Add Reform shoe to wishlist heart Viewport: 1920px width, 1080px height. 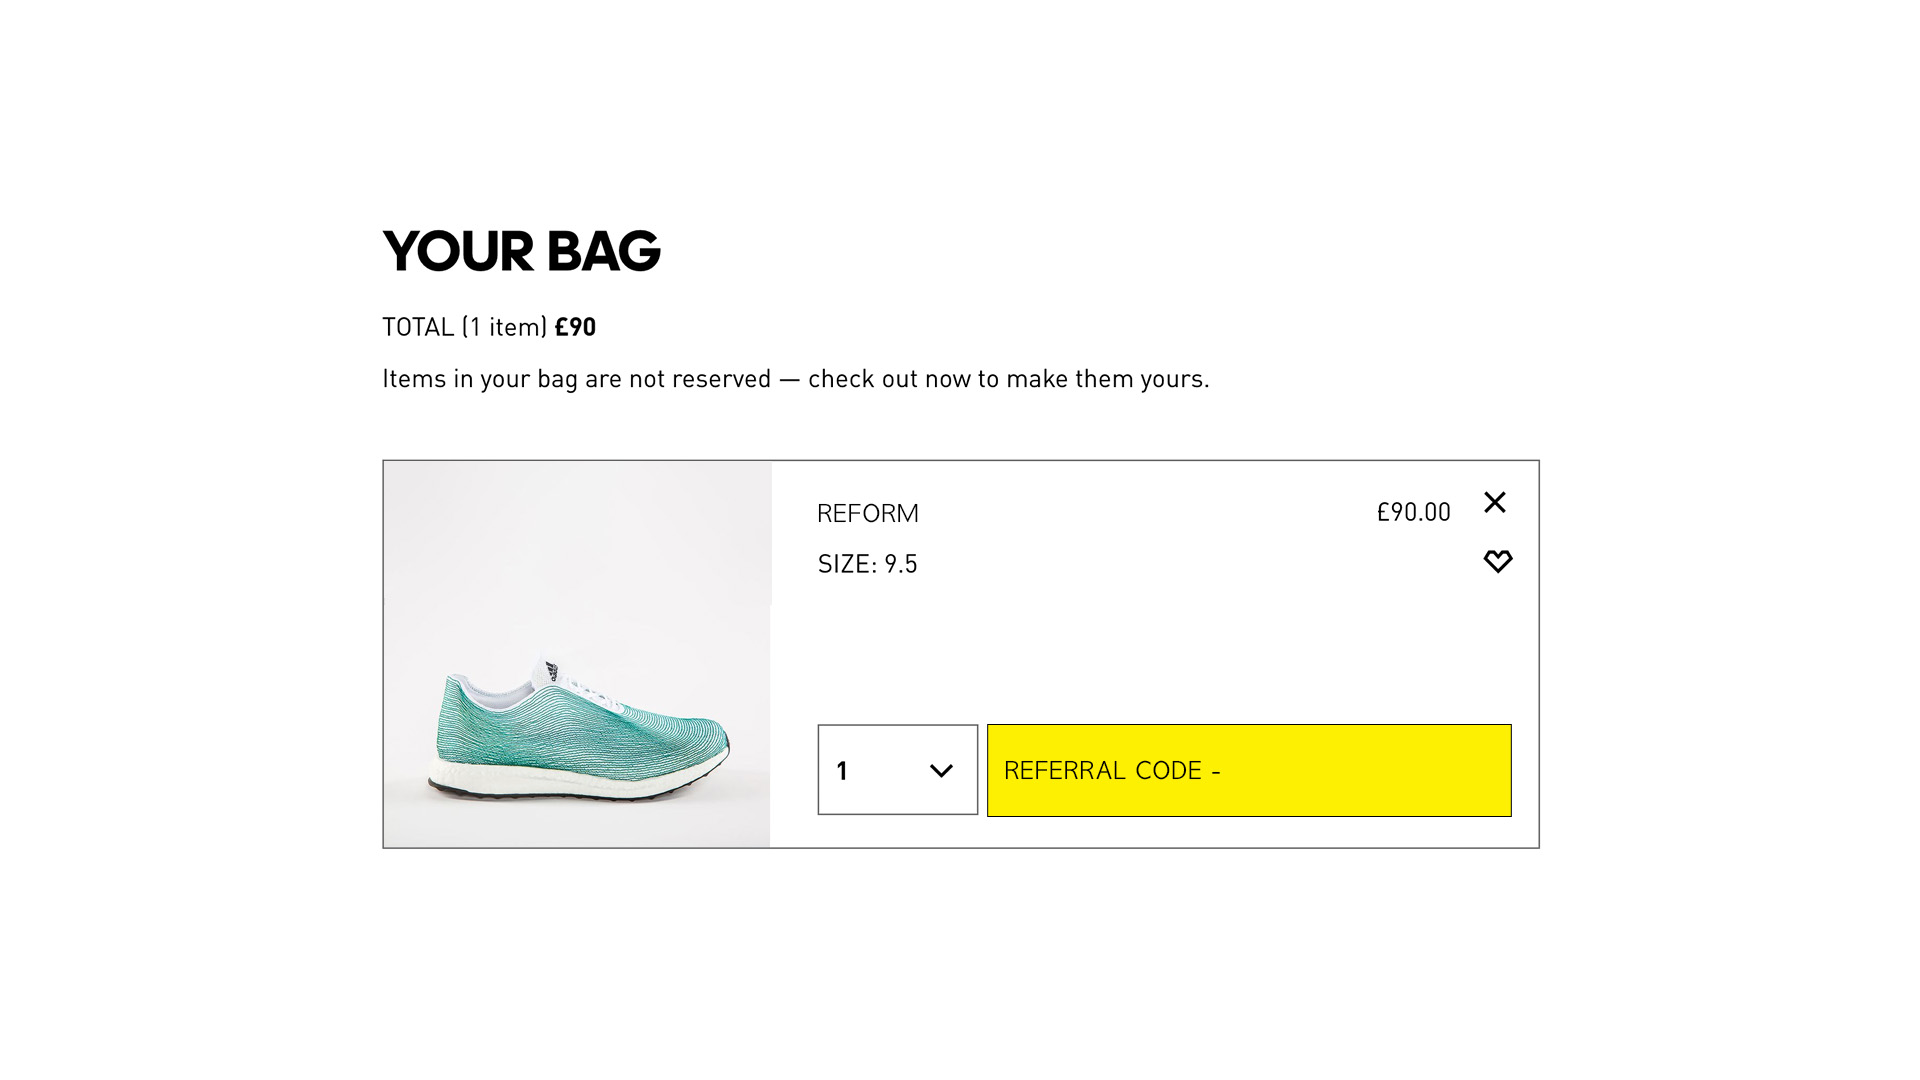coord(1497,561)
